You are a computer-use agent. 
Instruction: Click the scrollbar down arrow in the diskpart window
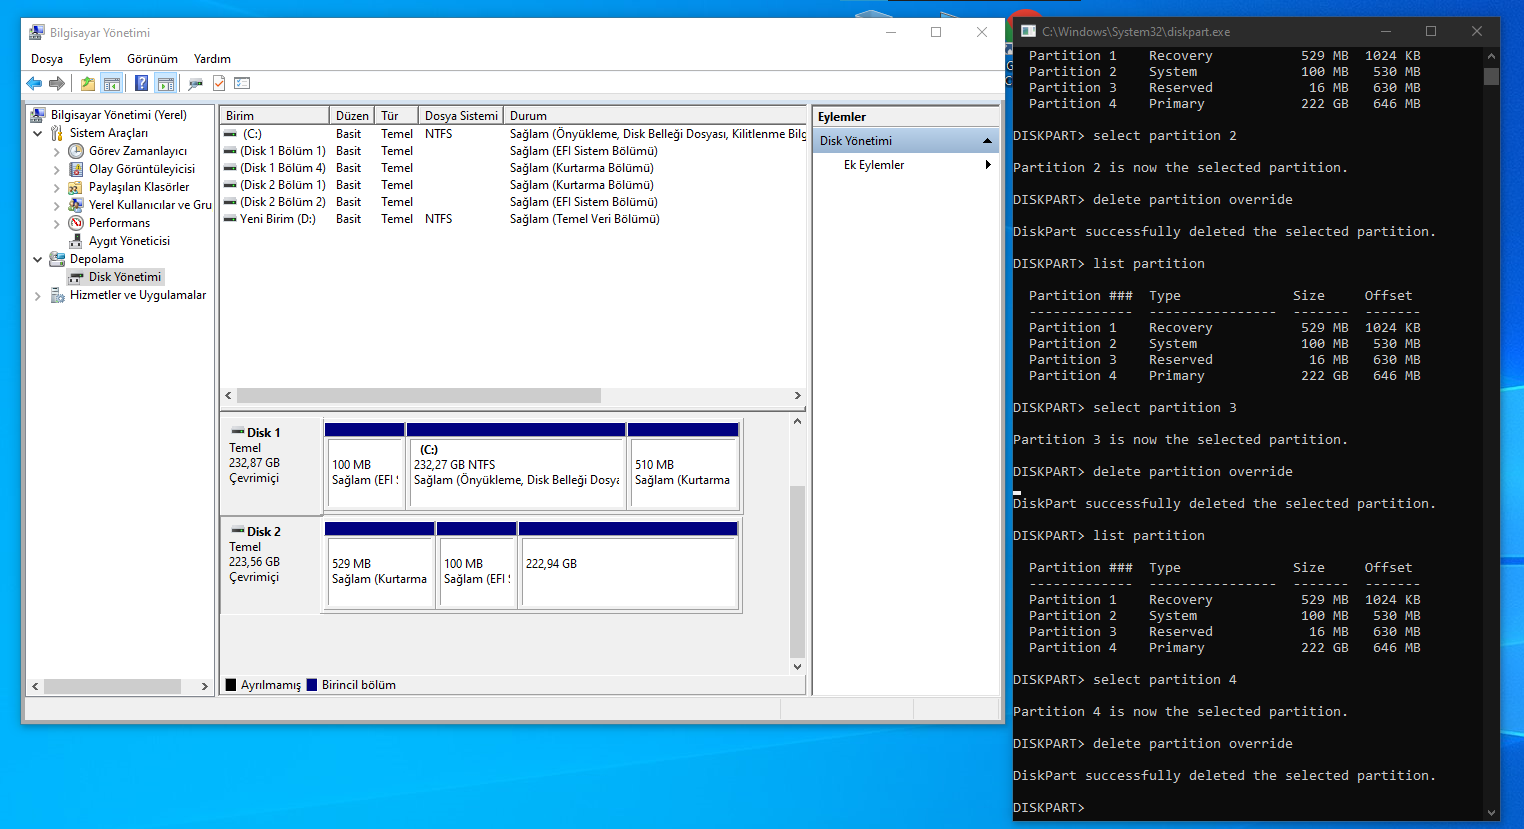tap(1491, 813)
